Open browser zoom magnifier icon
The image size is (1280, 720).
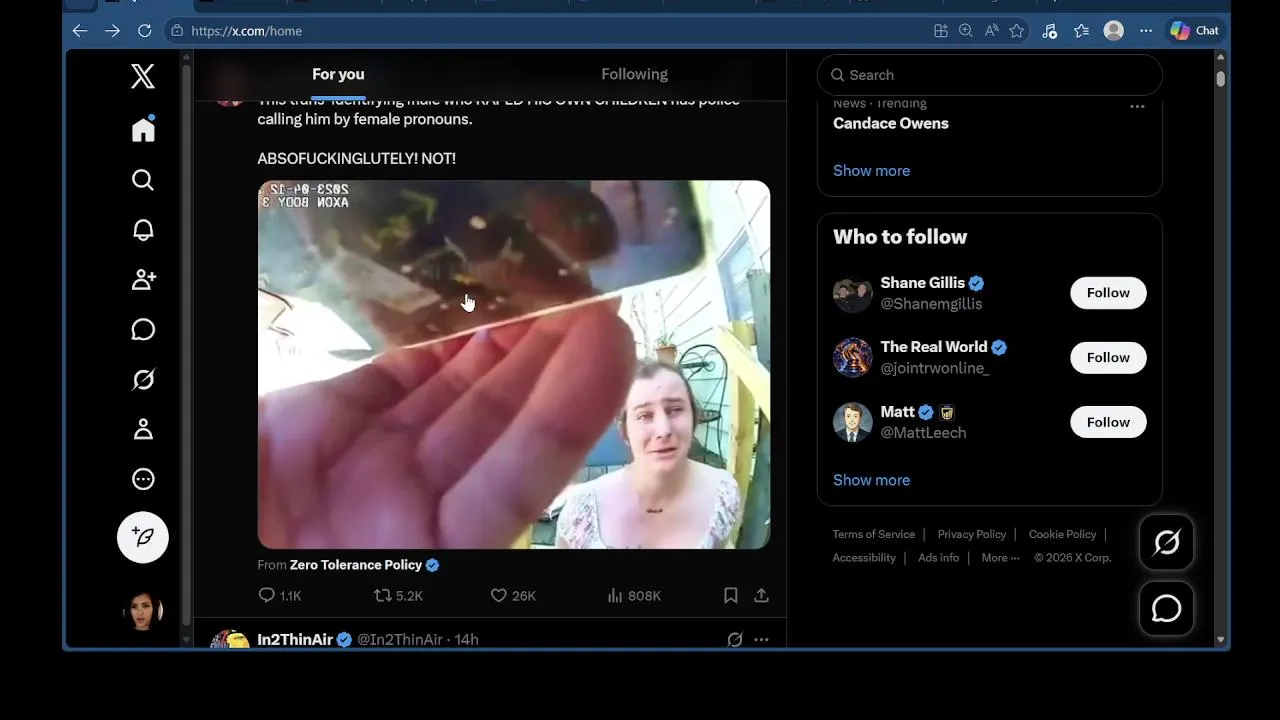[966, 31]
